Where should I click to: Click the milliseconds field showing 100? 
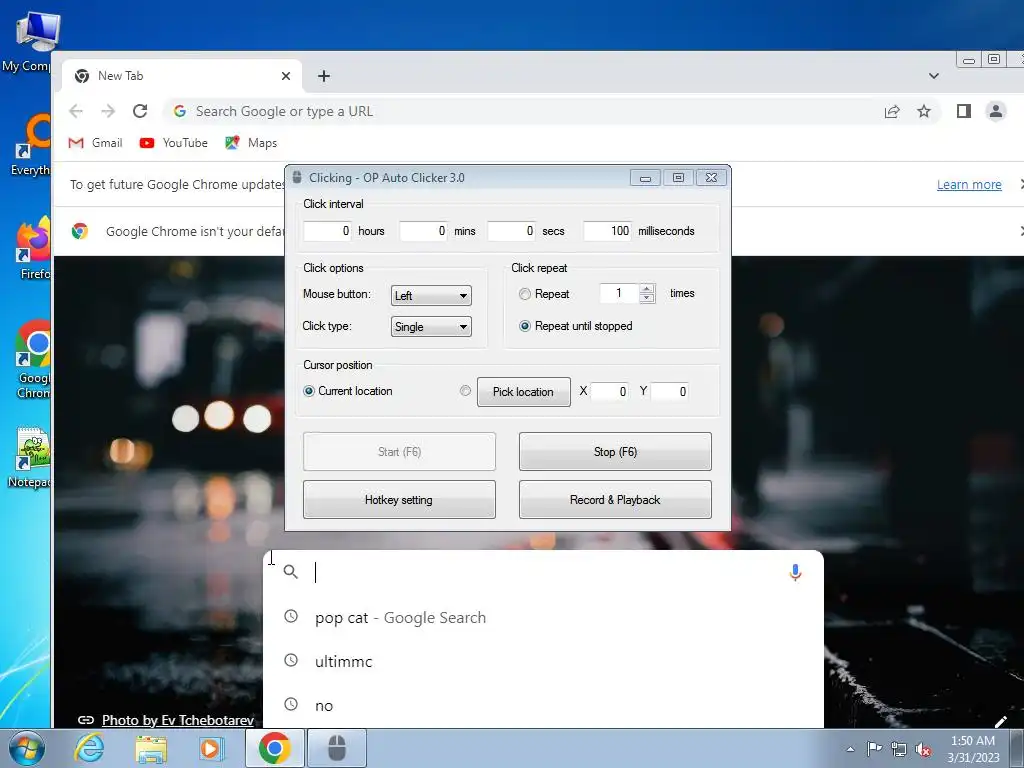coord(607,231)
